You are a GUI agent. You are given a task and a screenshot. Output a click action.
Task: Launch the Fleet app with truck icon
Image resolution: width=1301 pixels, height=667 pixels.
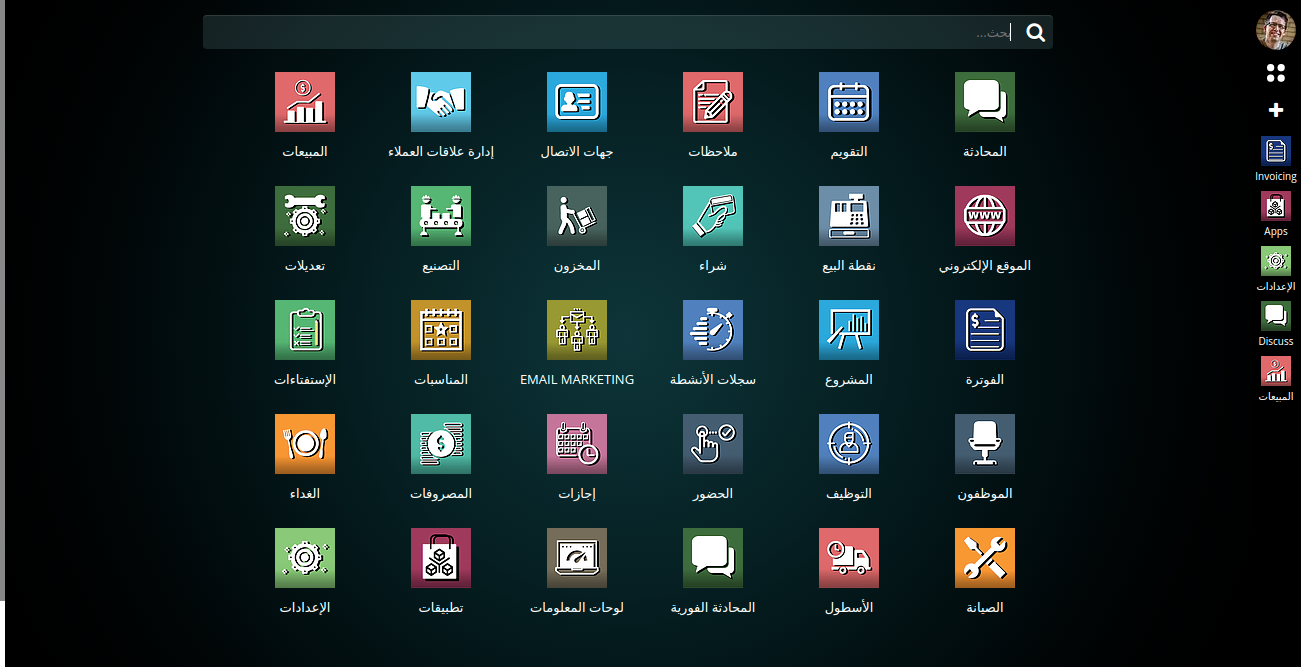coord(848,558)
